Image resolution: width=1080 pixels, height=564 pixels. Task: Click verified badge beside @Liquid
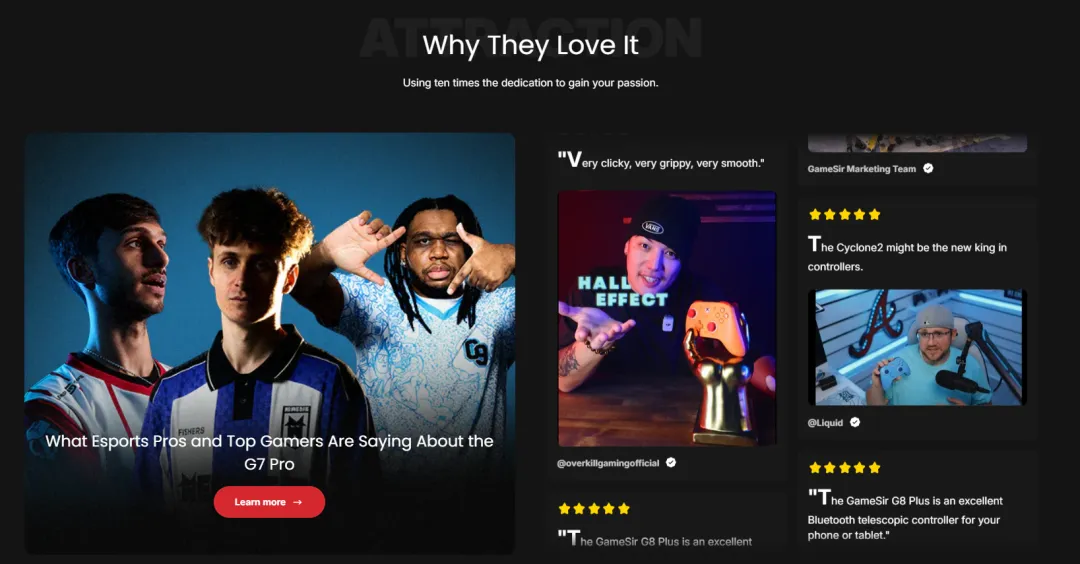pos(855,422)
